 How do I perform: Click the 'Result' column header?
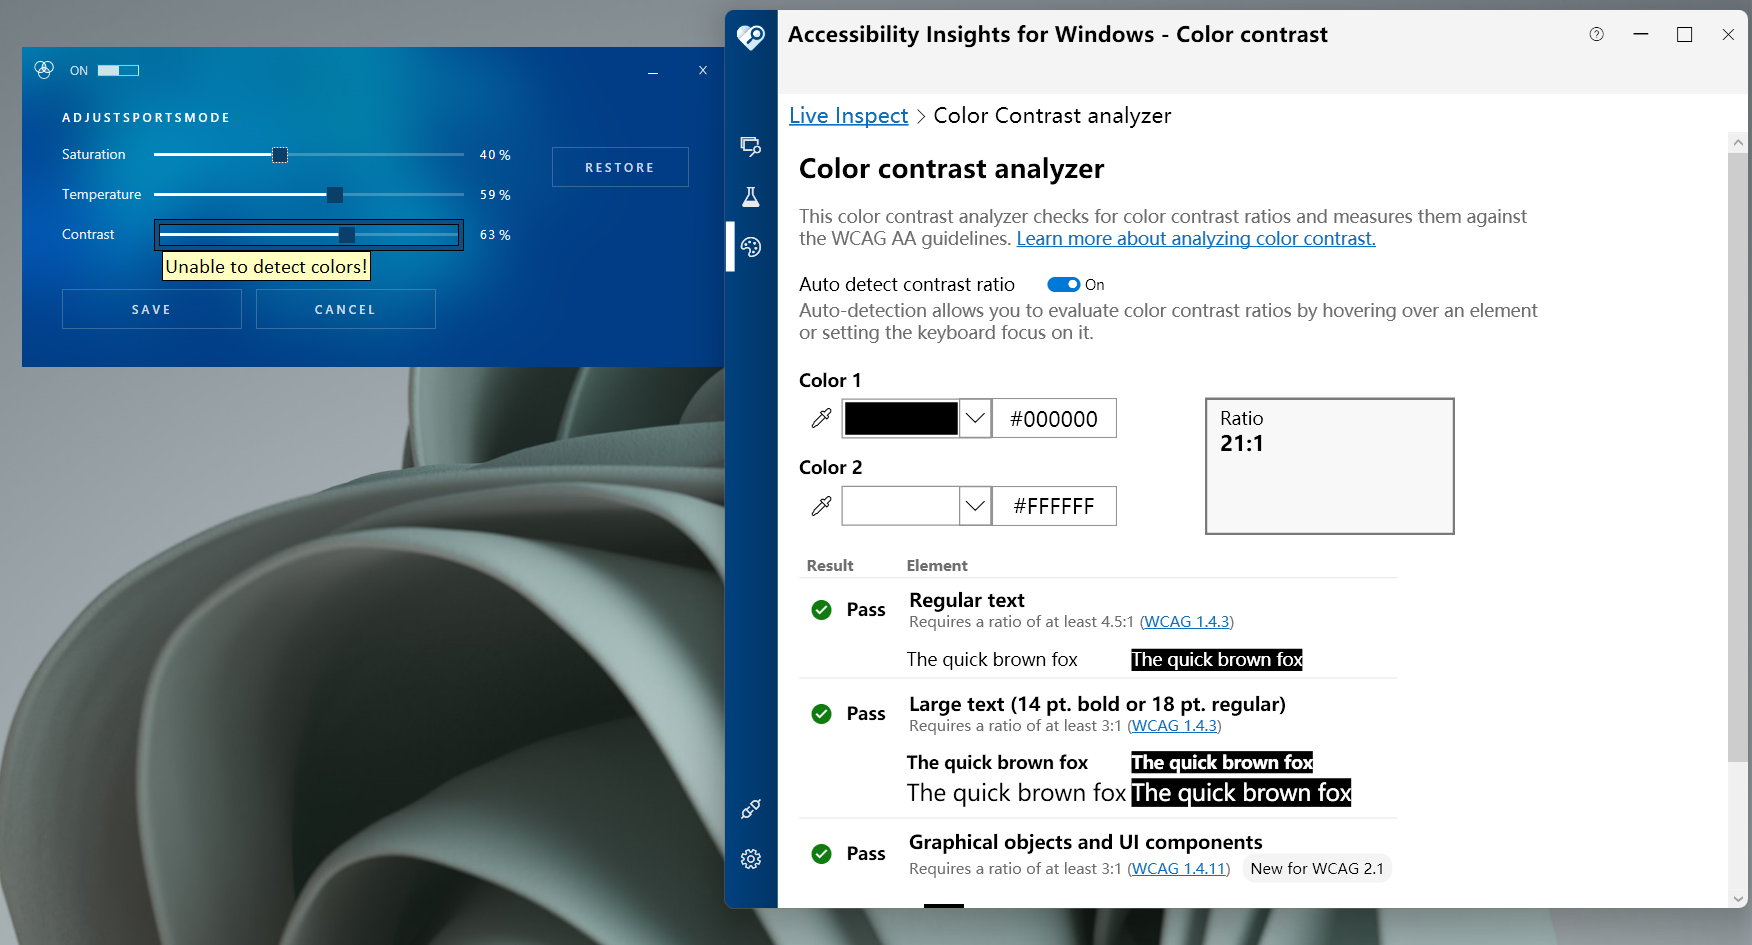click(x=830, y=566)
